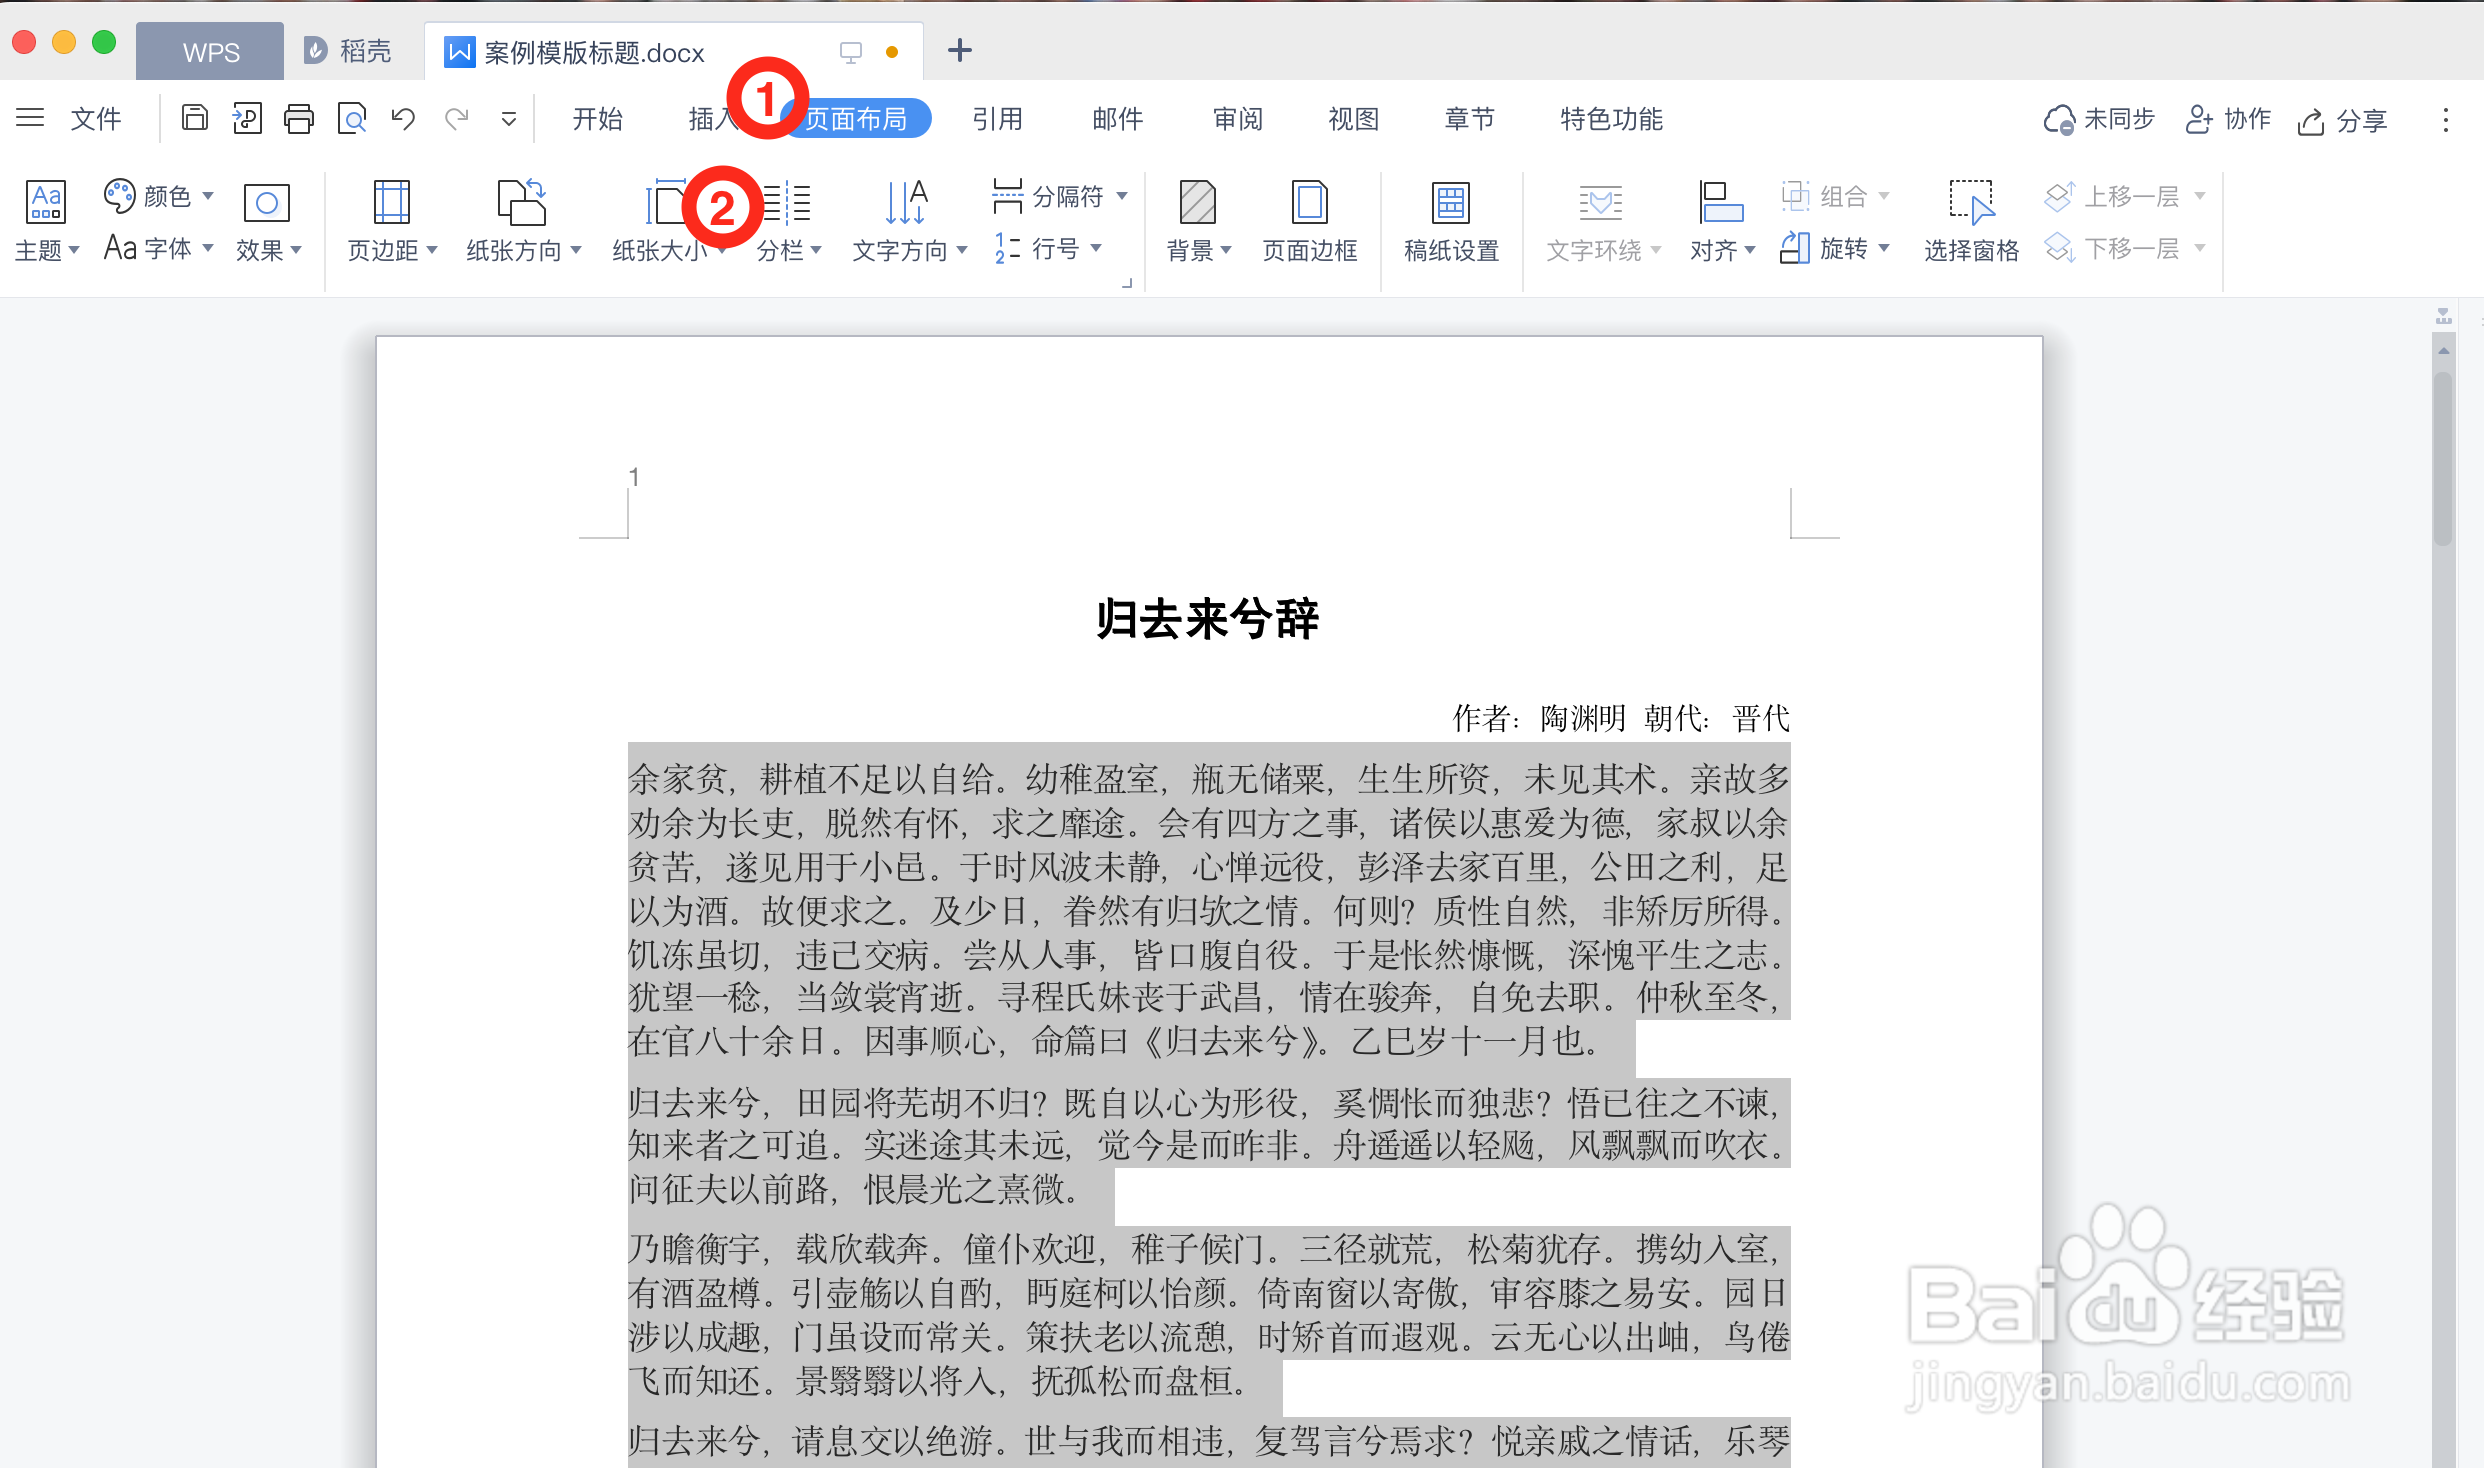
Task: Open the 文字方向 text direction dropdown
Action: (909, 221)
